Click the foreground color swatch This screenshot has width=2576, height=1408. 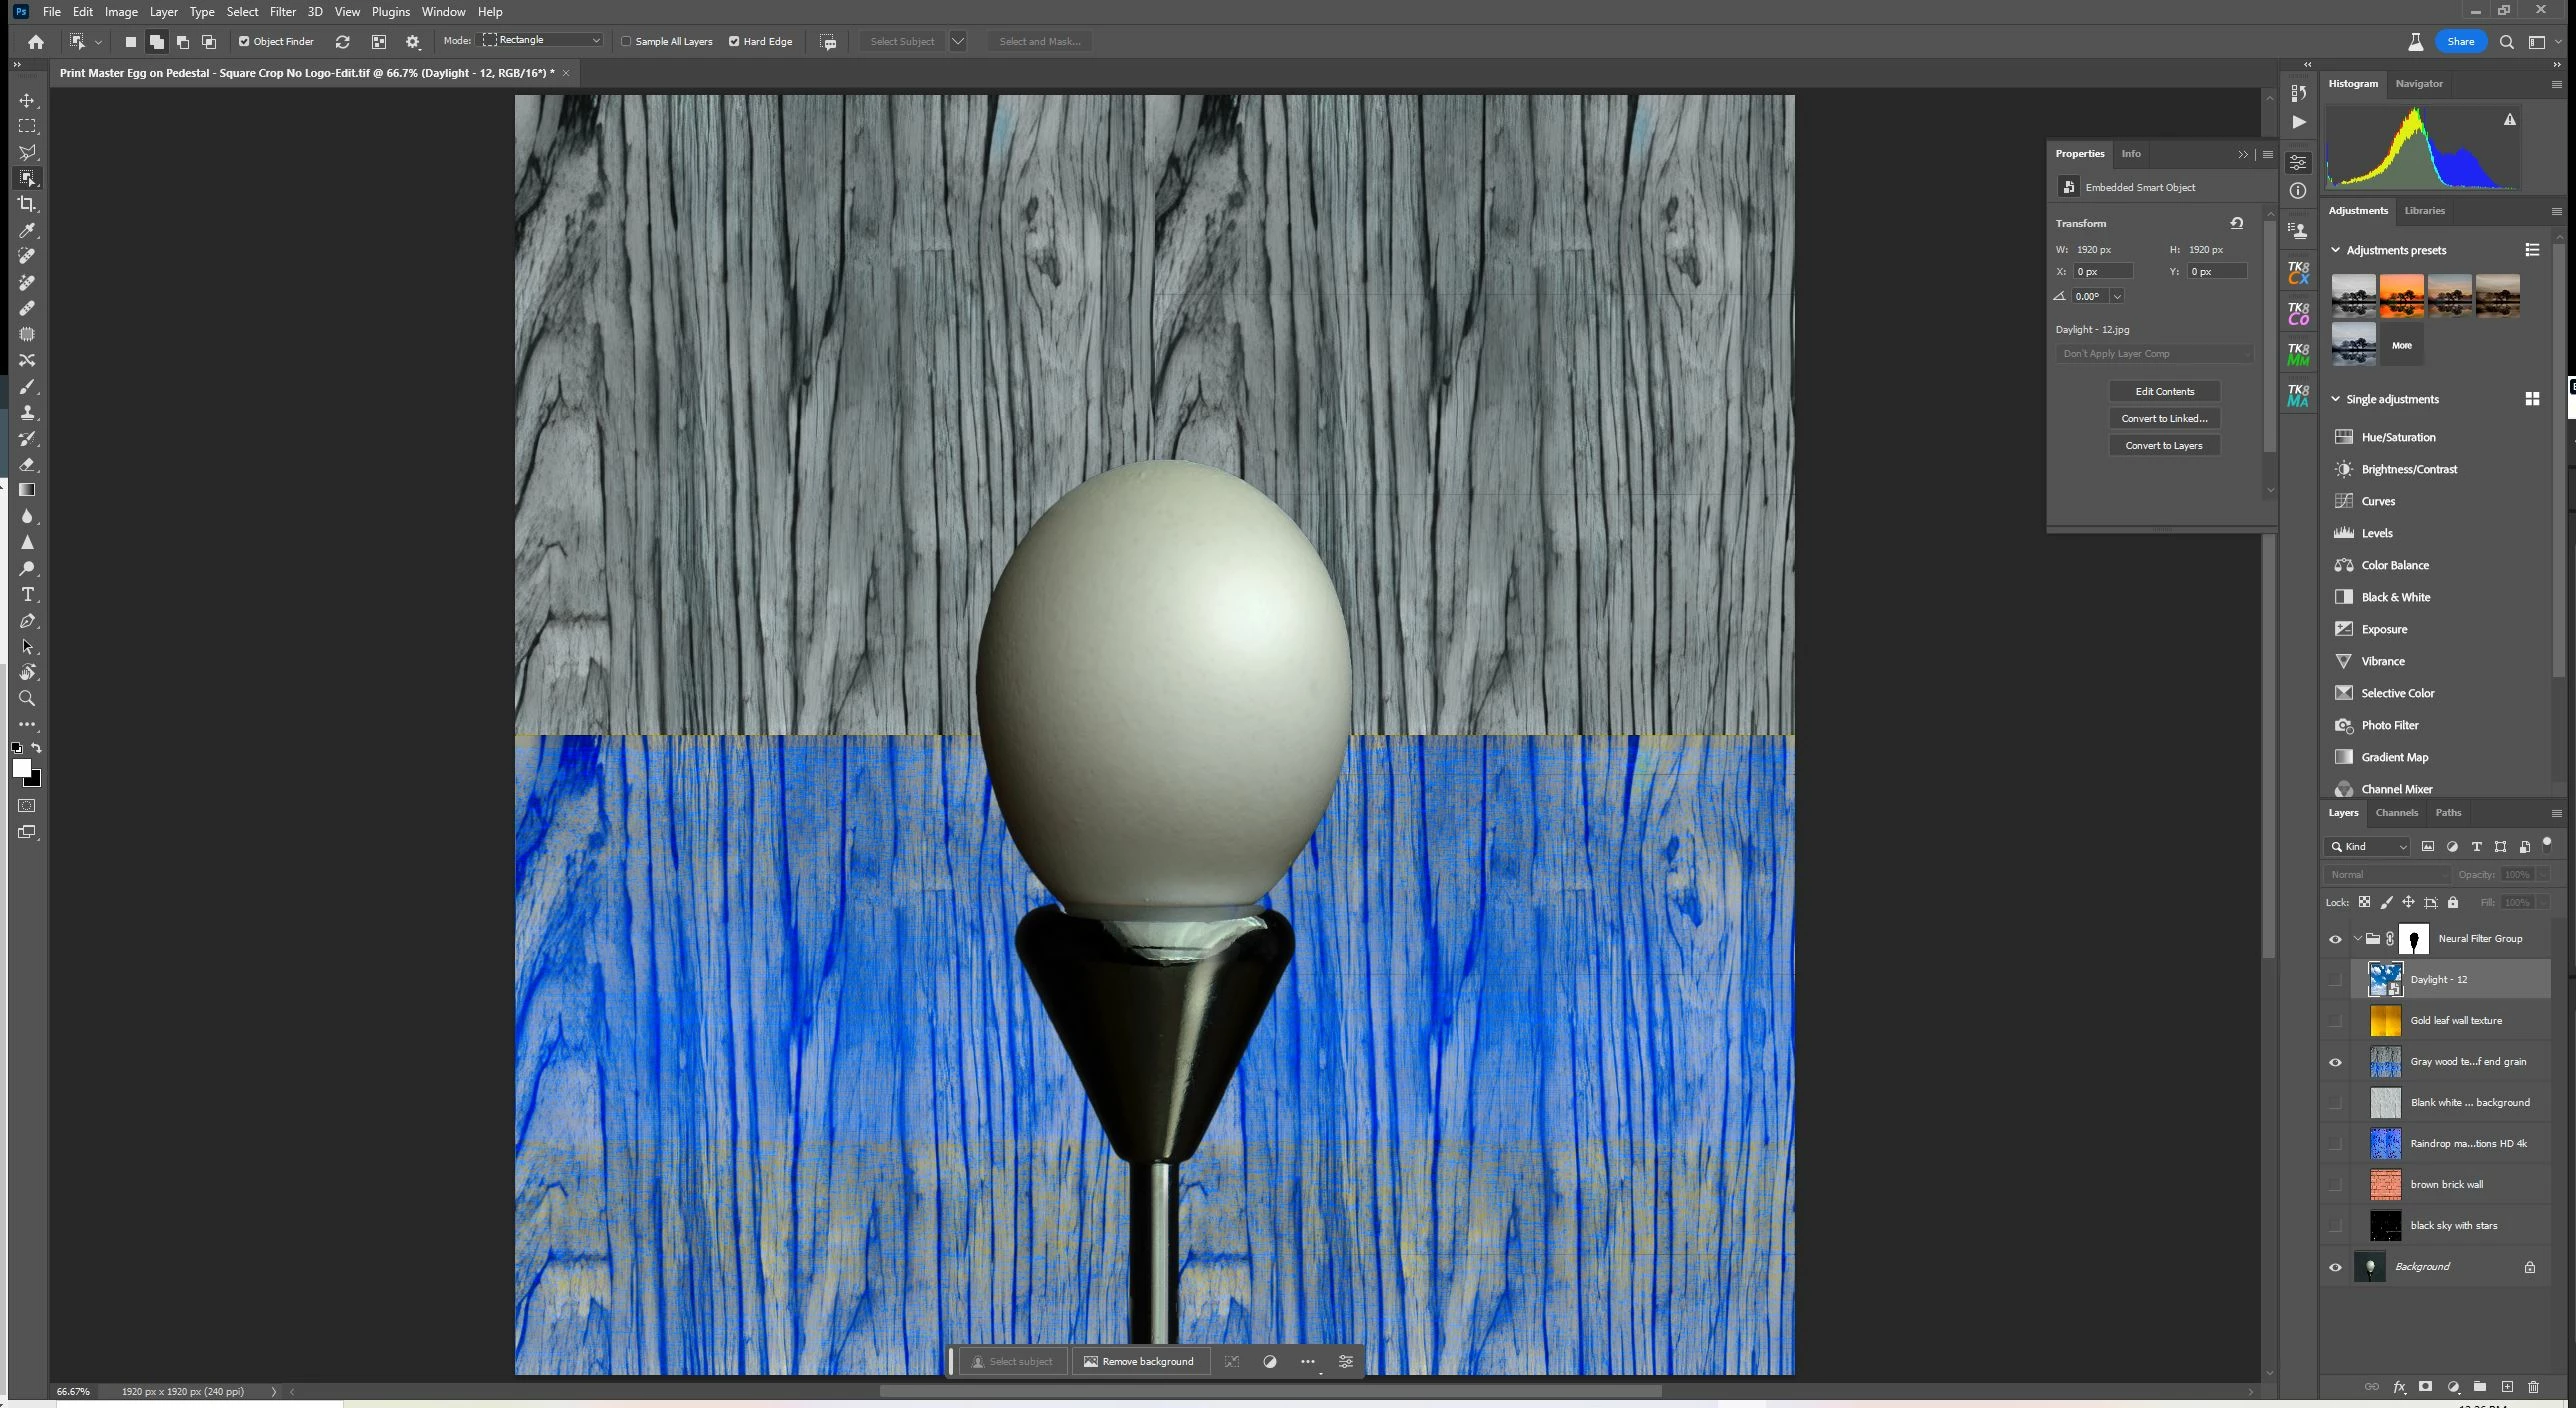point(21,768)
